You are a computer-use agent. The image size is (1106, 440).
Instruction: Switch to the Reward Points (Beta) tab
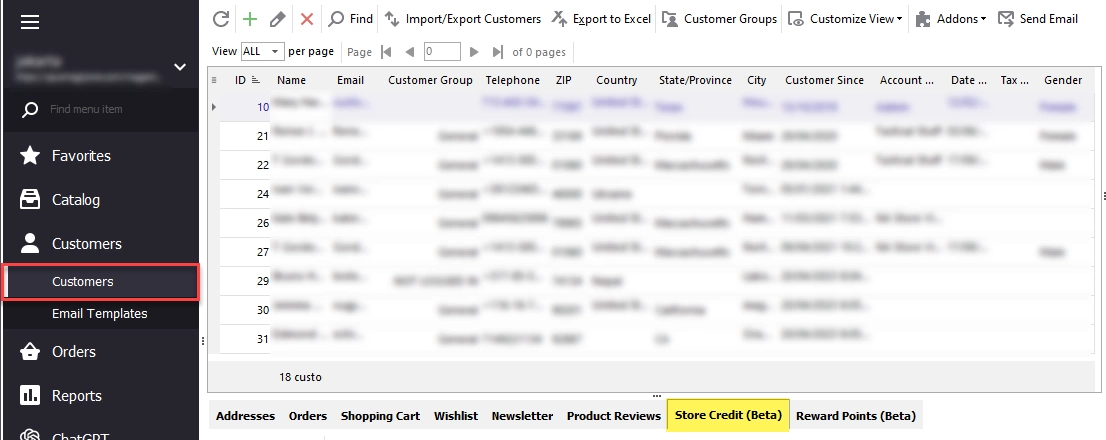point(856,416)
